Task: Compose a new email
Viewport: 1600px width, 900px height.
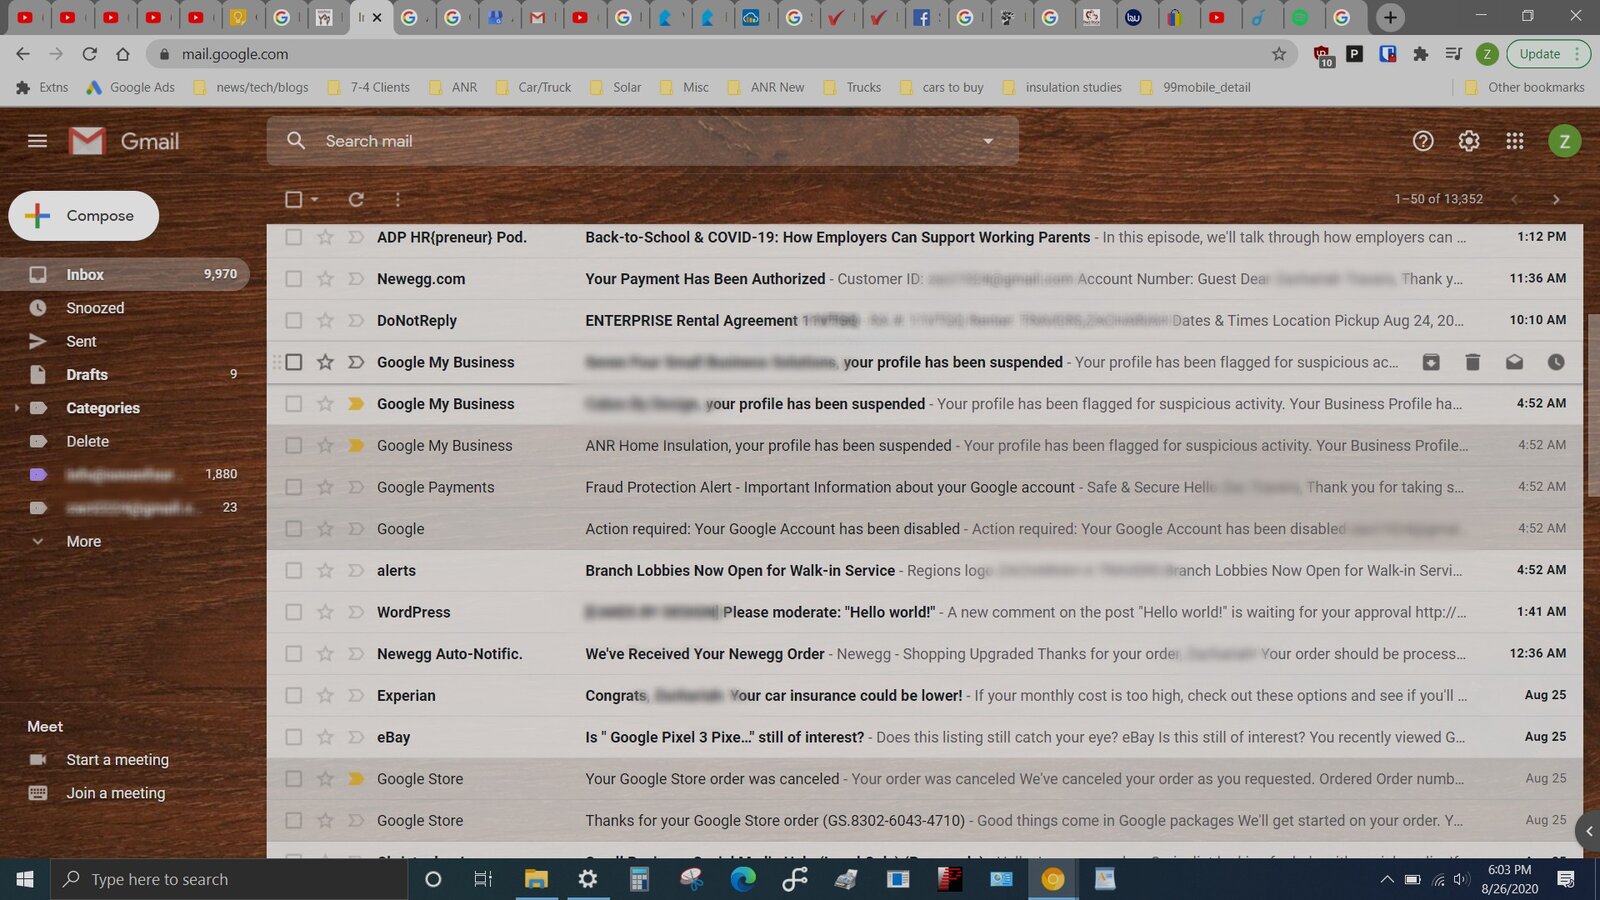Action: [84, 216]
